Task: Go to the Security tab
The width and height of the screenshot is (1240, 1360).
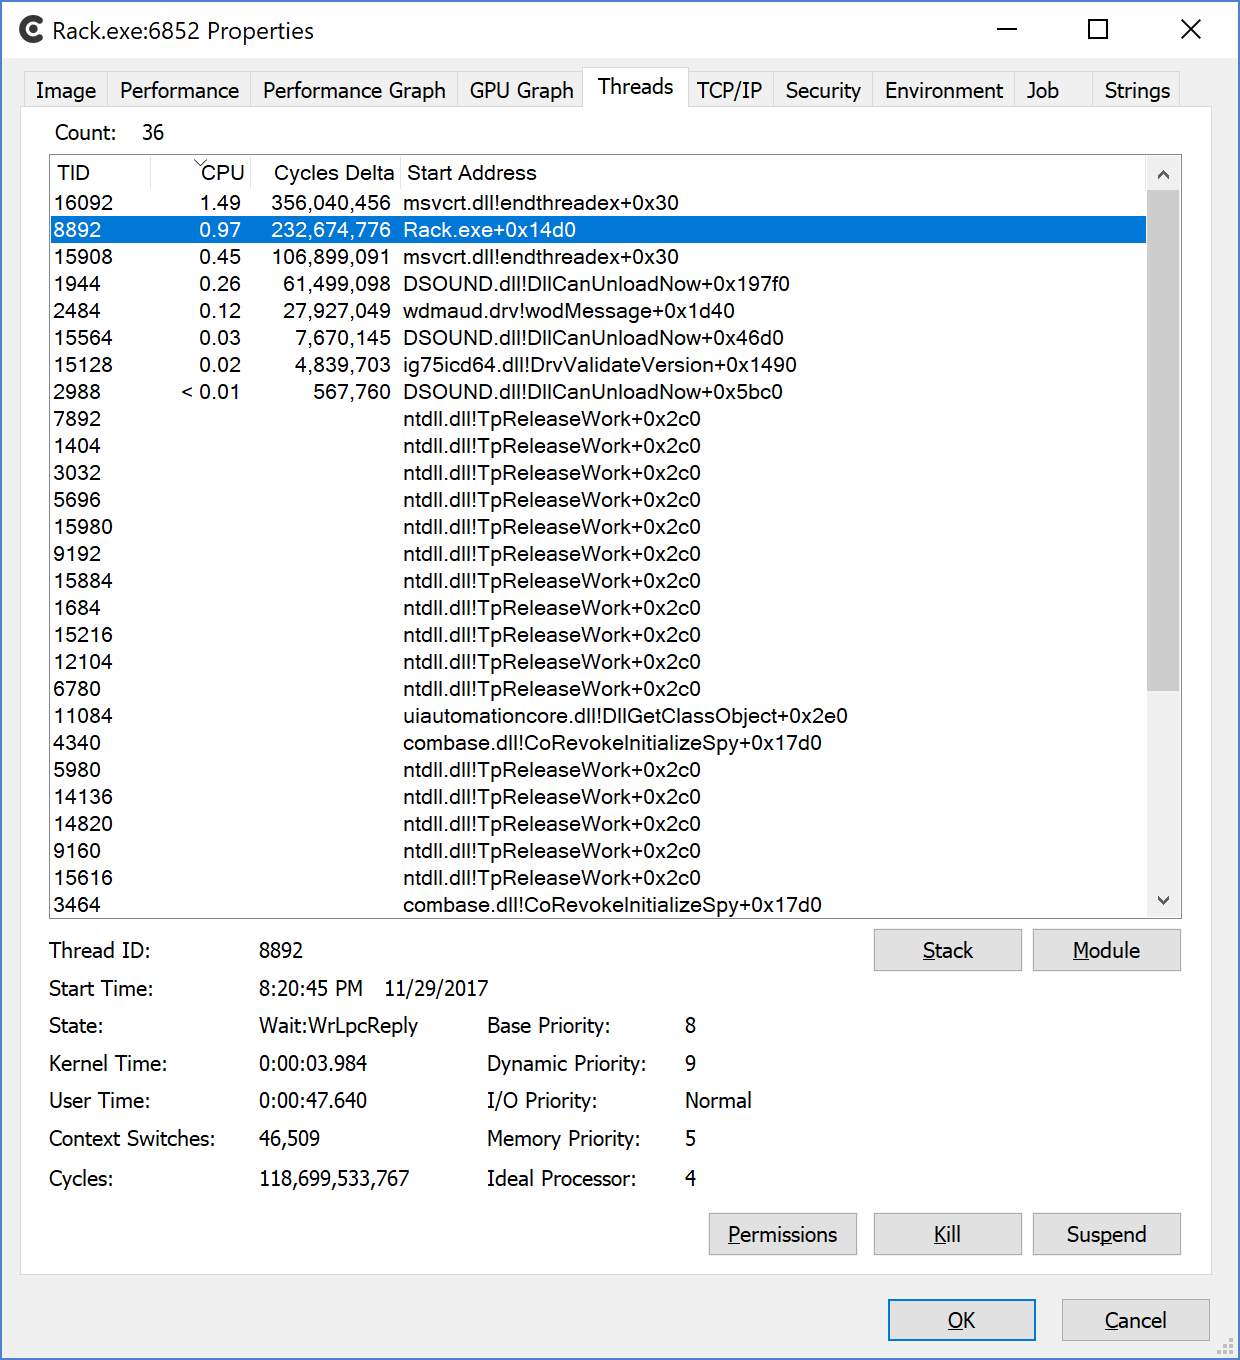Action: pos(823,90)
